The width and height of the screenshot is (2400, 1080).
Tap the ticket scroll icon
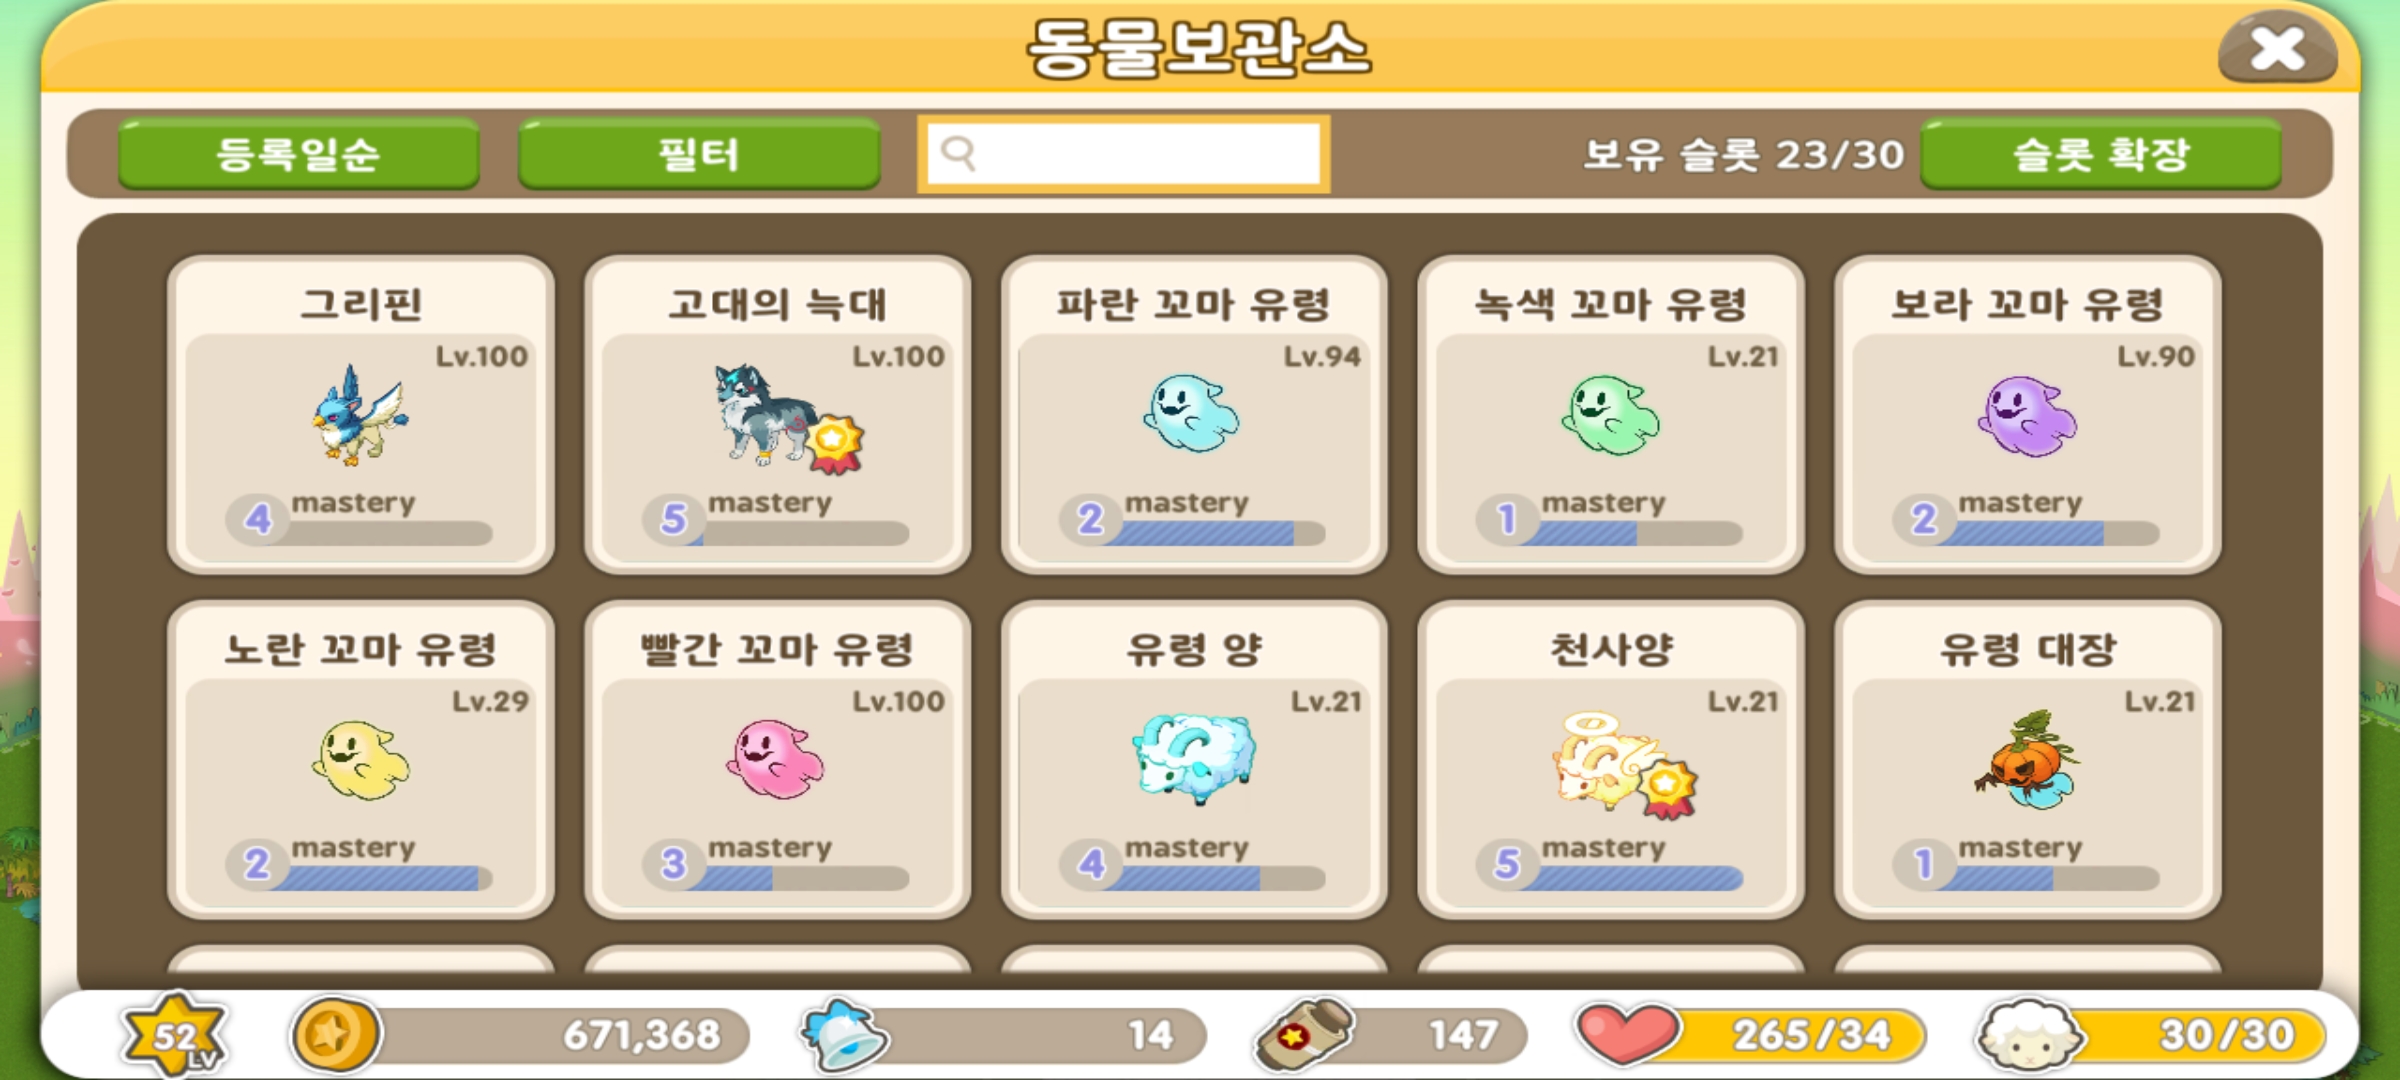[1304, 1035]
